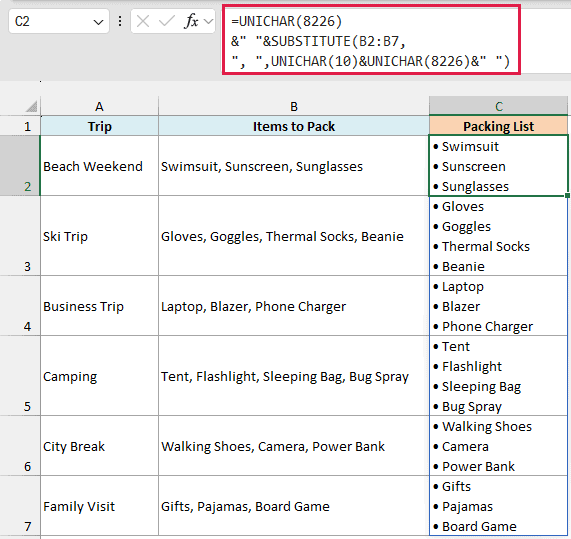Select cell with Tent, Flashlight, Sleeping Bag, Bug Spray
This screenshot has height=539, width=571.
pyautogui.click(x=294, y=375)
